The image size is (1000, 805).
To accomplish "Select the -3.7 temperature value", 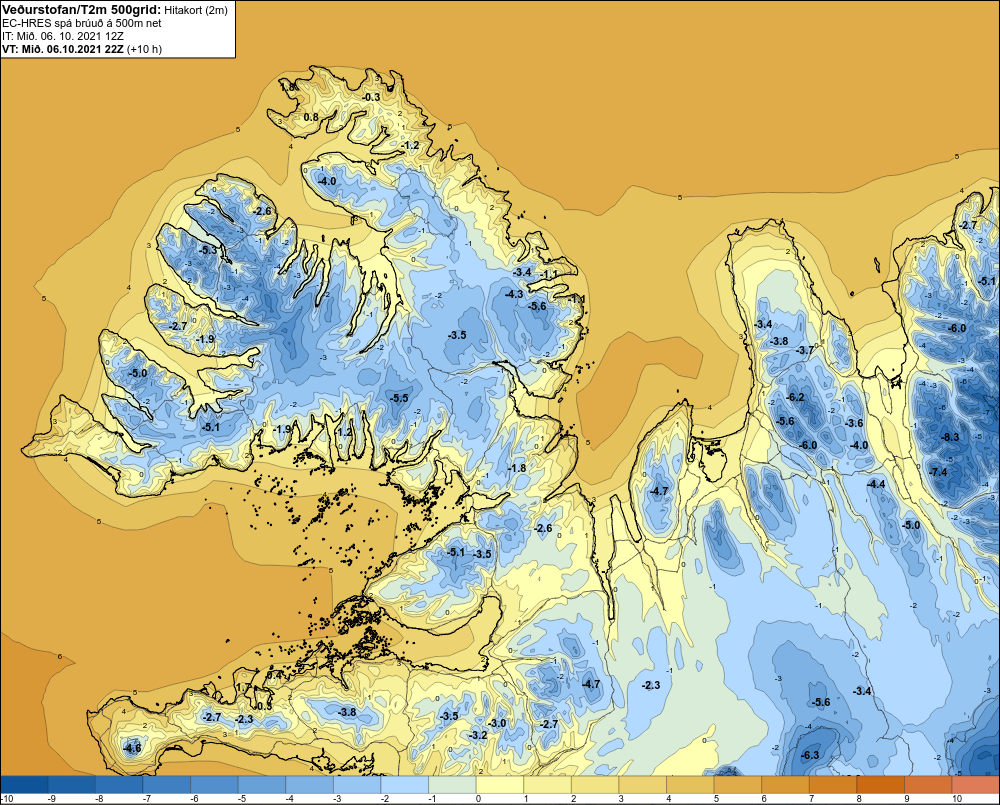I will tap(805, 350).
